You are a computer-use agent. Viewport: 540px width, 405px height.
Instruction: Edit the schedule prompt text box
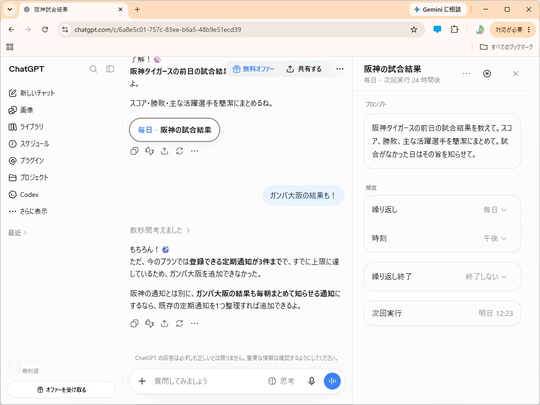point(442,141)
